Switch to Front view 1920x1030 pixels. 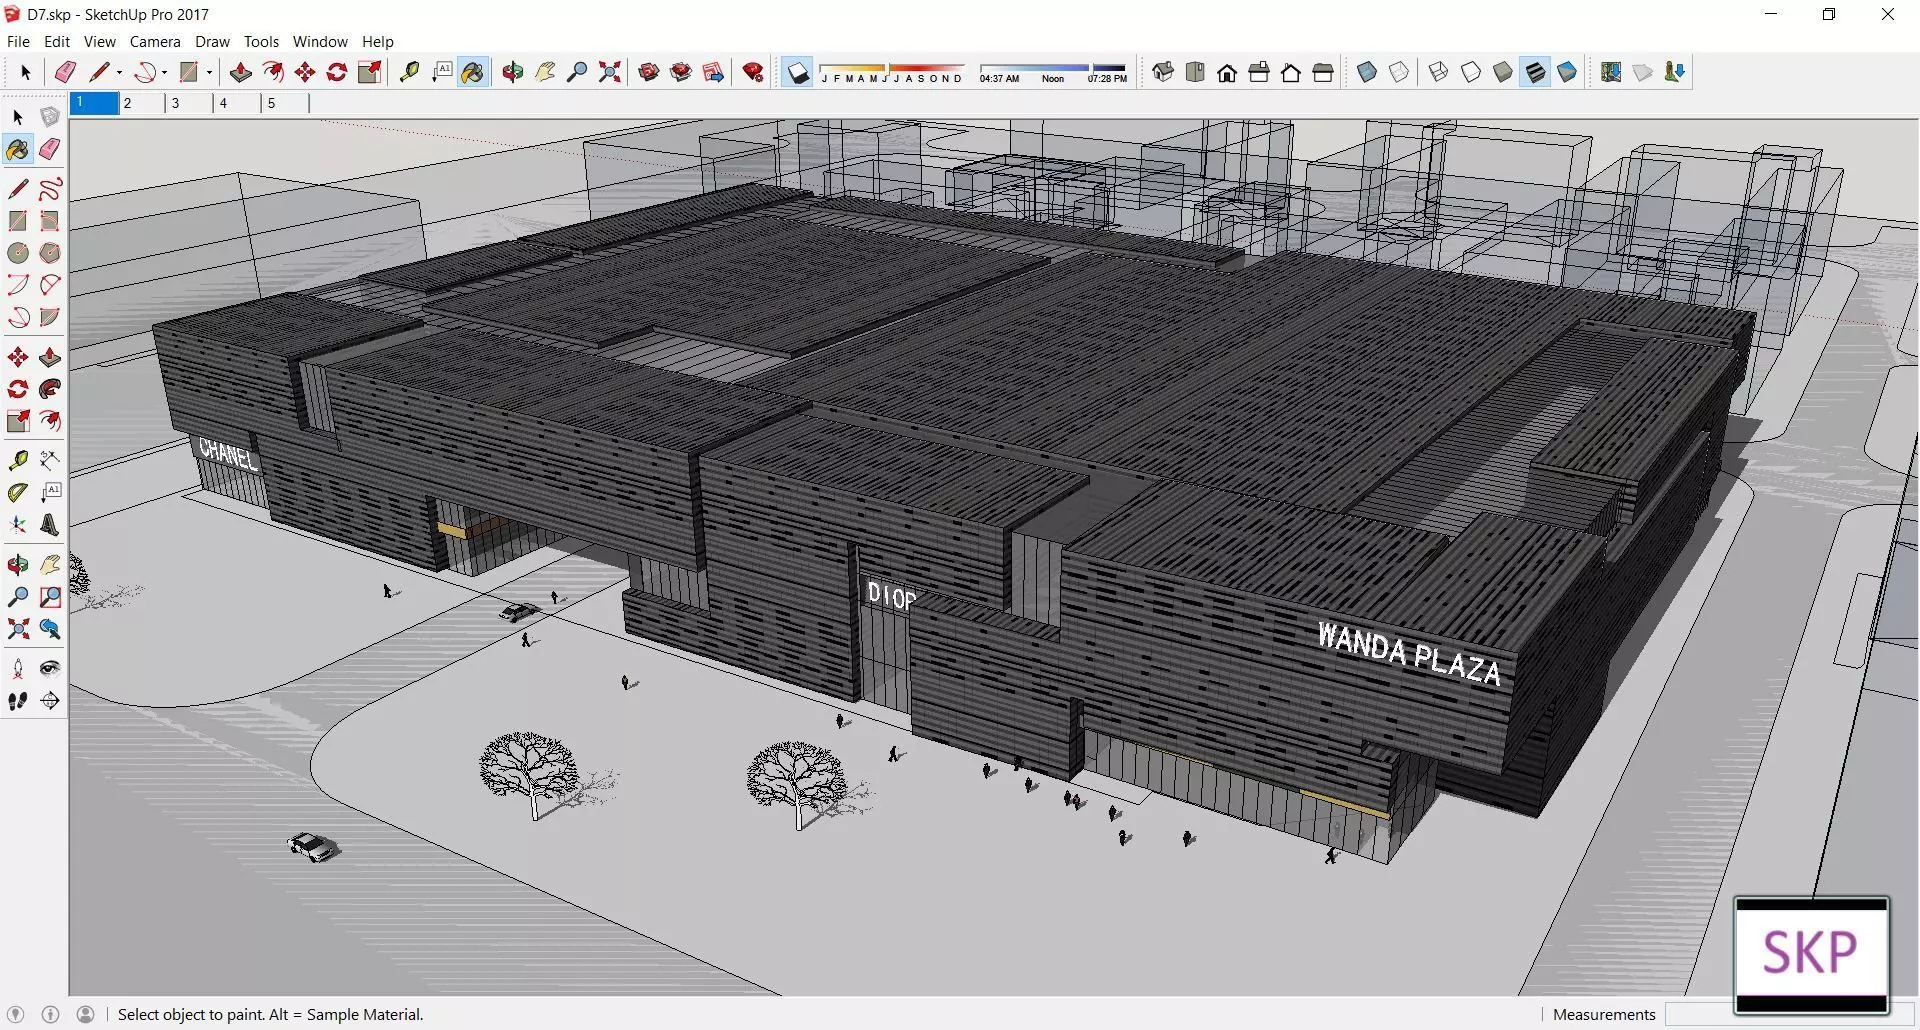tap(1227, 72)
